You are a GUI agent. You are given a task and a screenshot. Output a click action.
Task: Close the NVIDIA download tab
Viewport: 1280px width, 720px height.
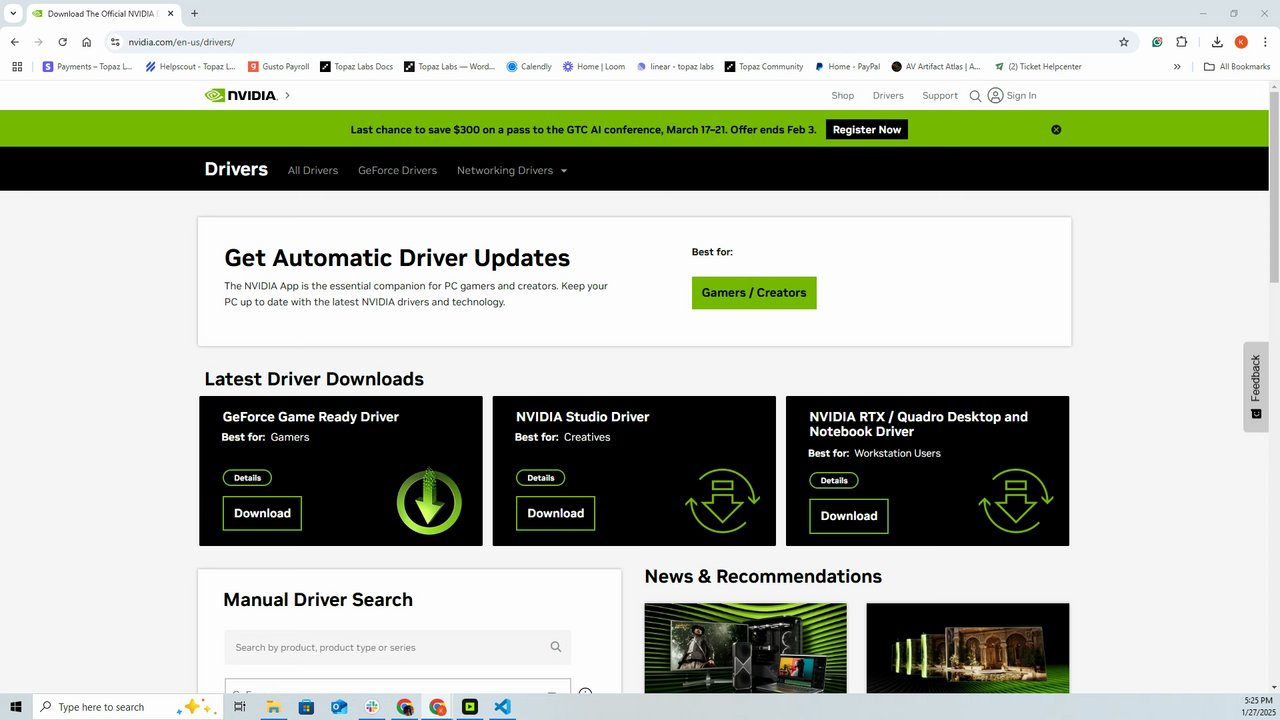pos(168,14)
